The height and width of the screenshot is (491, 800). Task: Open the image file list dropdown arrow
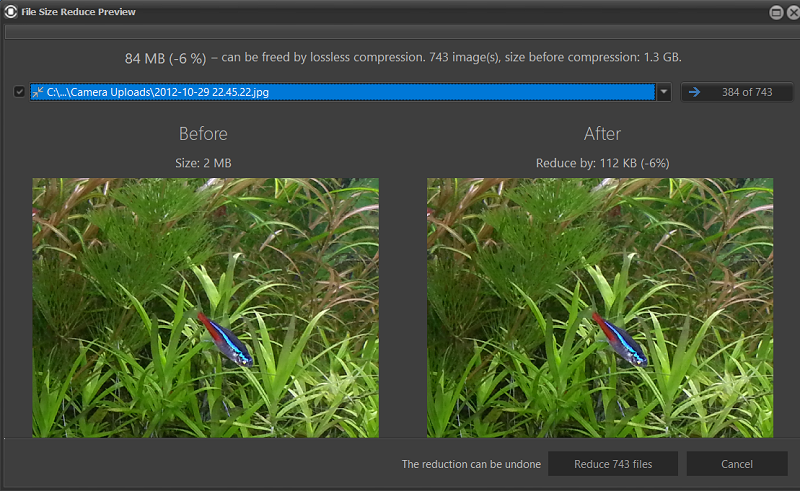[664, 92]
